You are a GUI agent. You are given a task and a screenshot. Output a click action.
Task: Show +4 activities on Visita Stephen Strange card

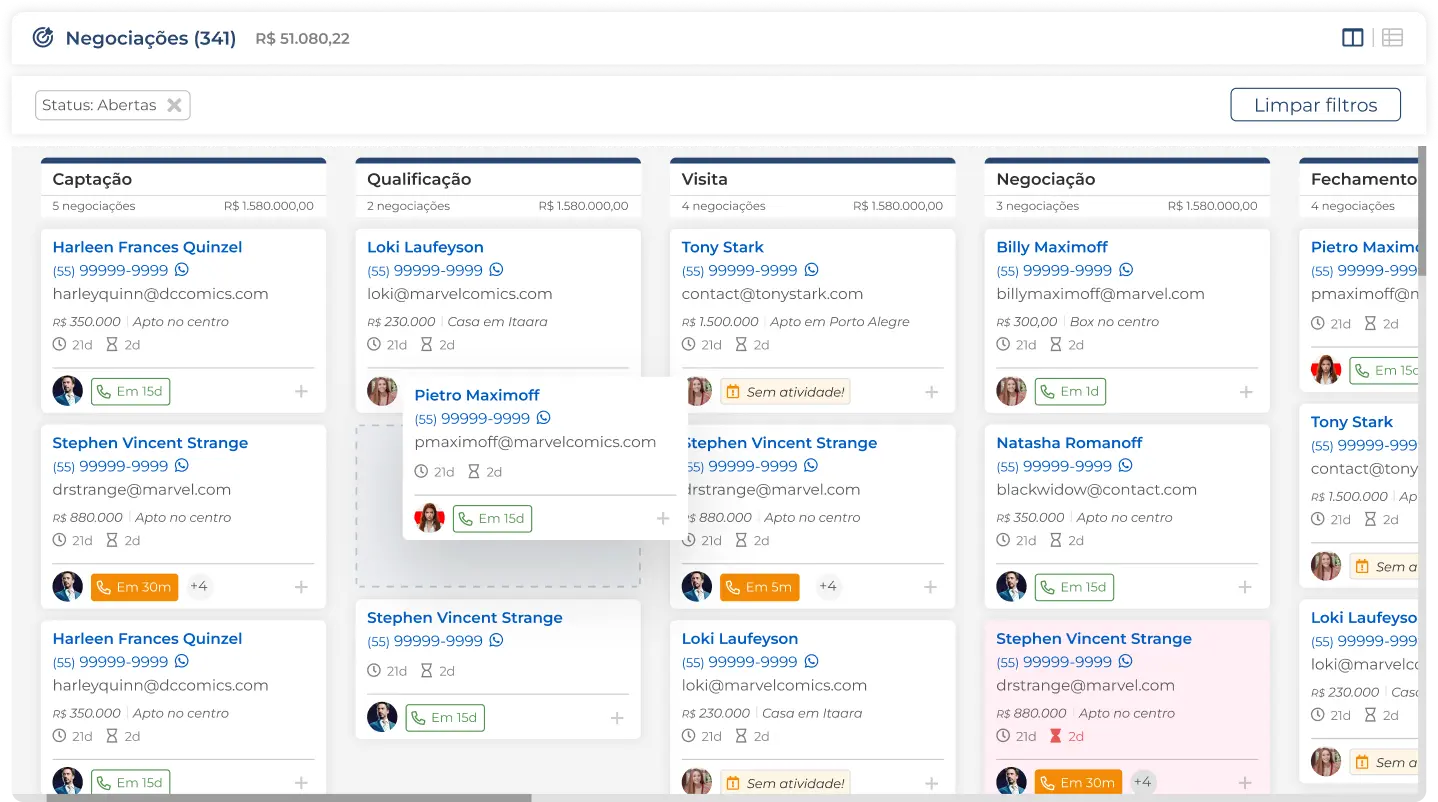[828, 587]
